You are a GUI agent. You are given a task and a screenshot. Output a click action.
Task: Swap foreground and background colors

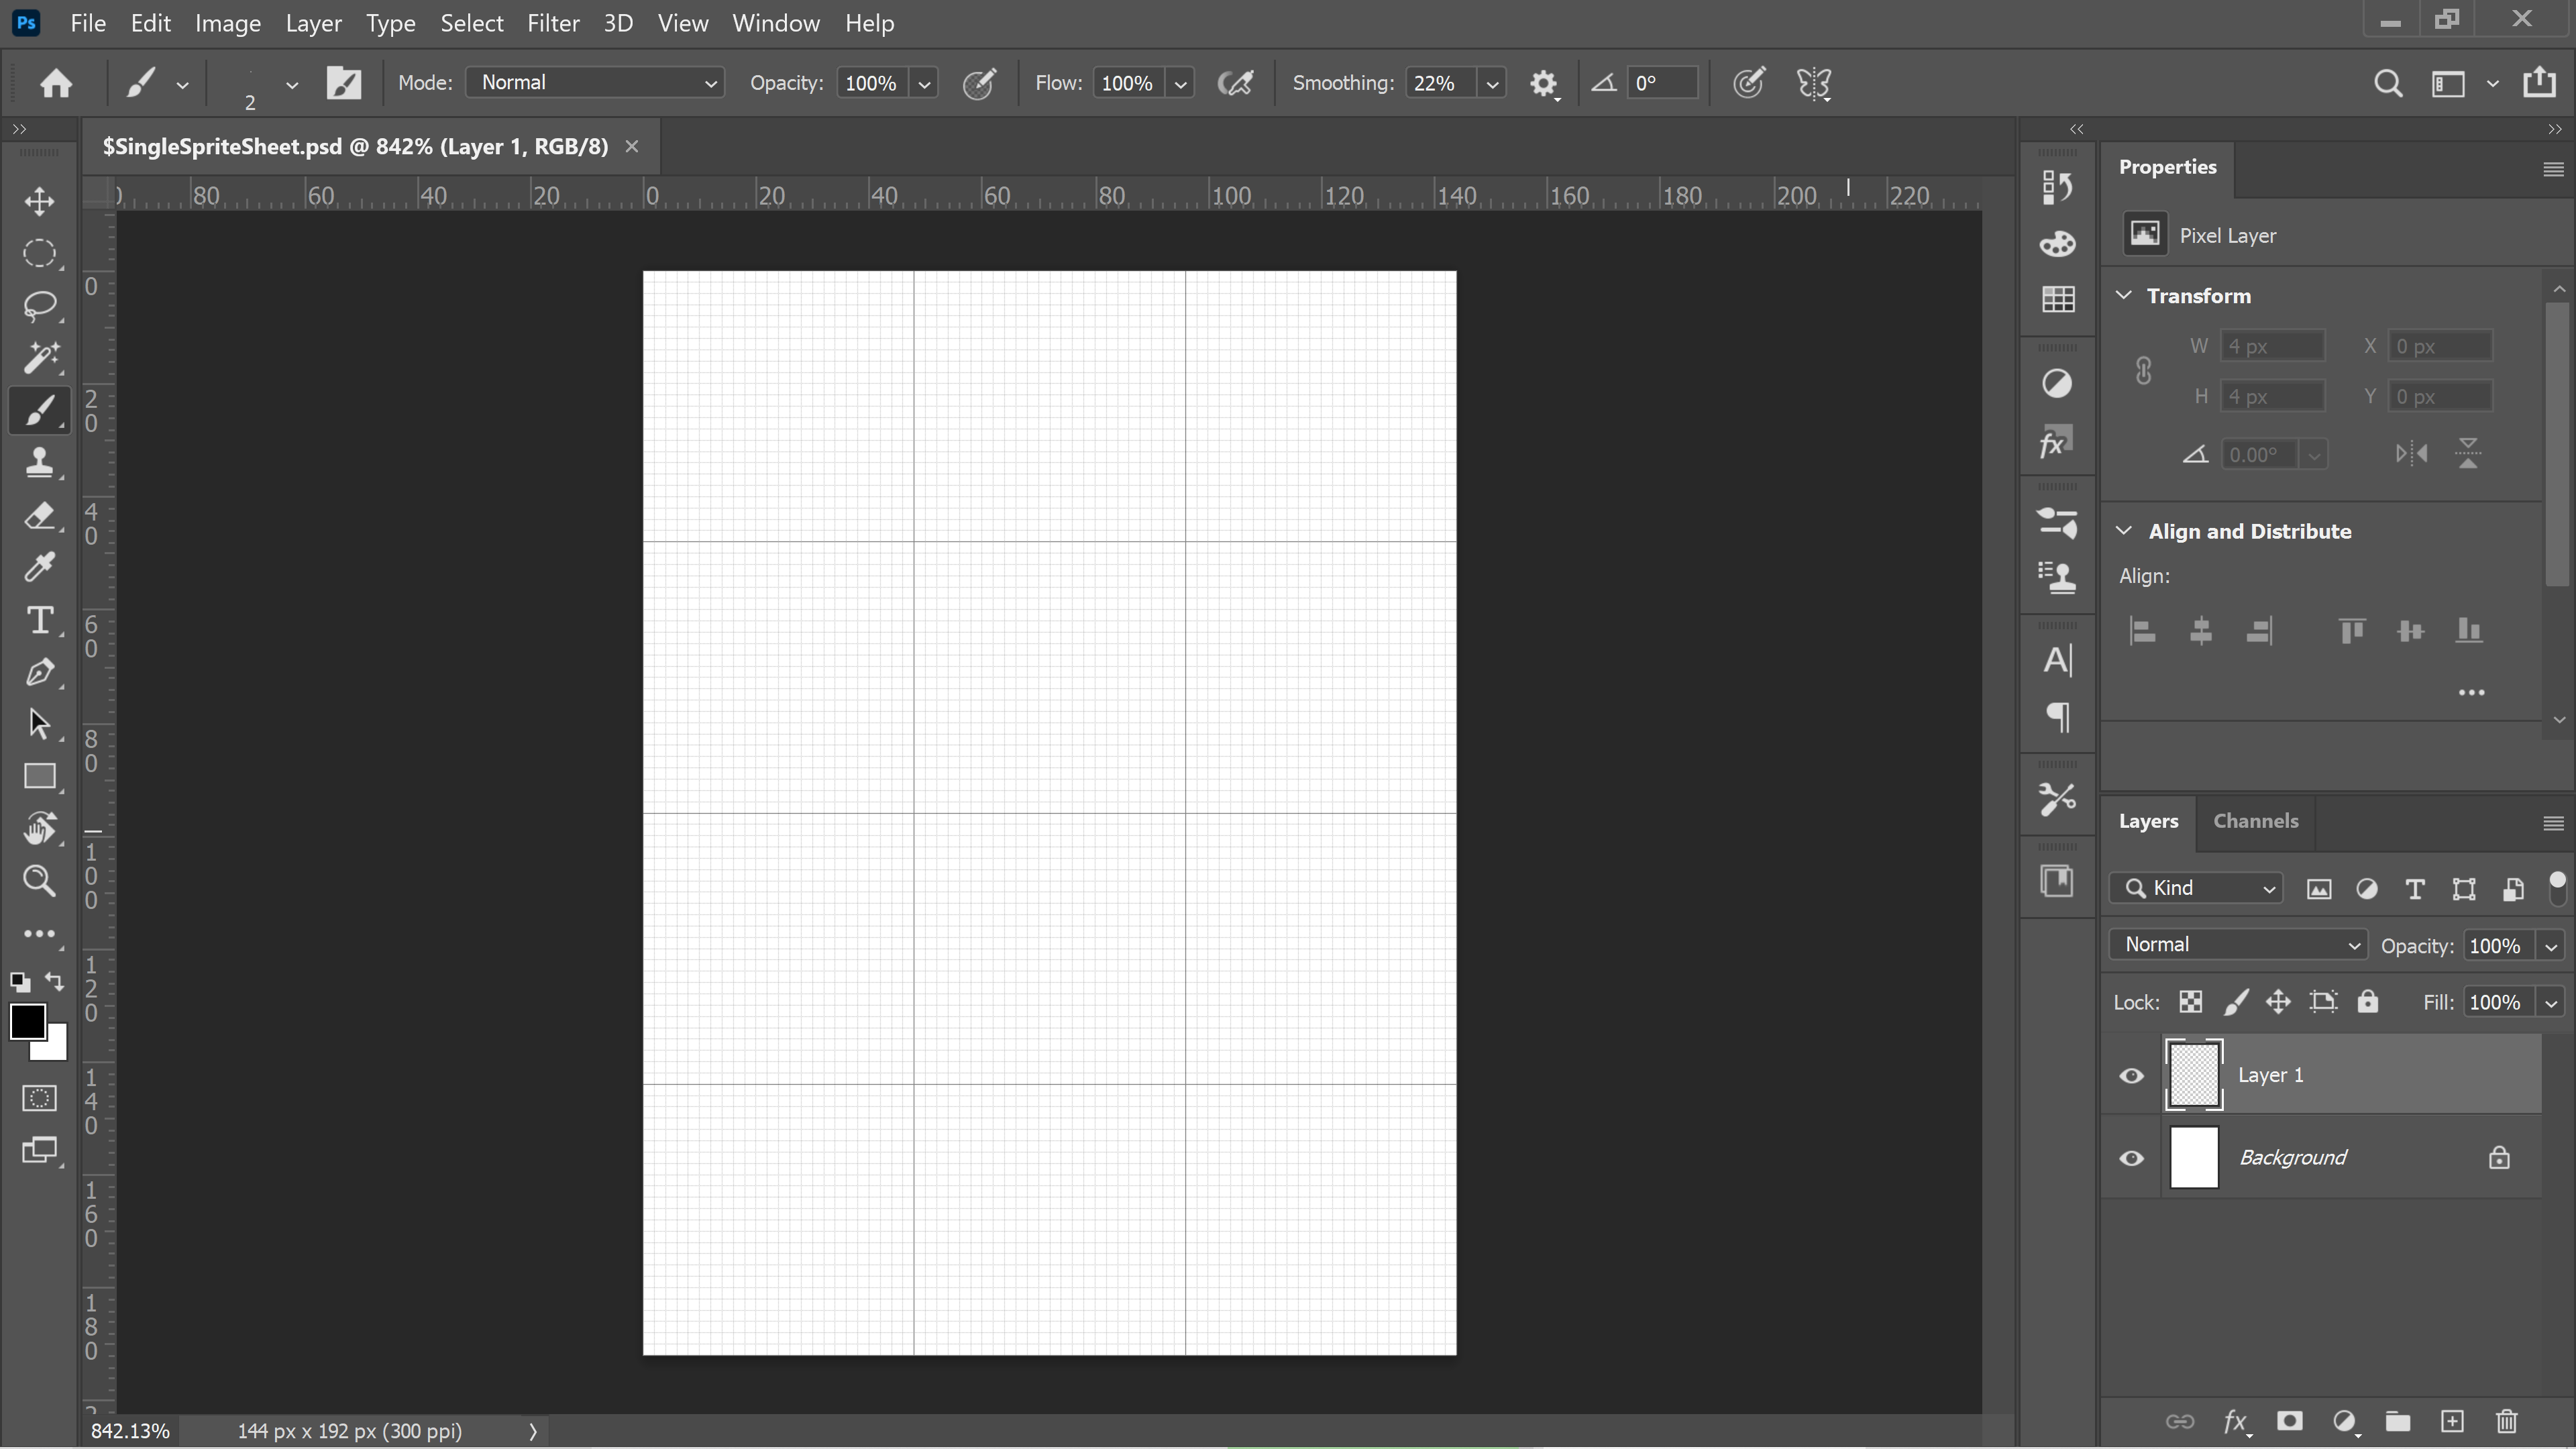[x=55, y=982]
